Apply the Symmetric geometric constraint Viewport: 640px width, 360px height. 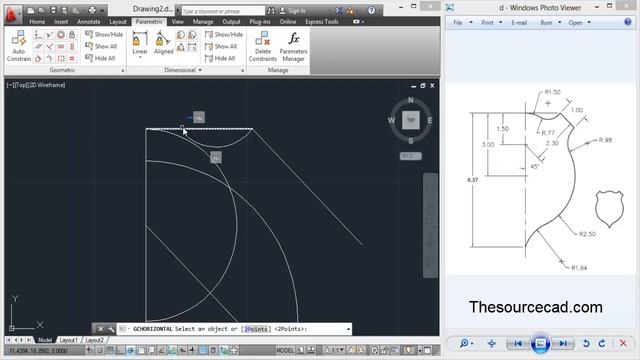point(61,58)
